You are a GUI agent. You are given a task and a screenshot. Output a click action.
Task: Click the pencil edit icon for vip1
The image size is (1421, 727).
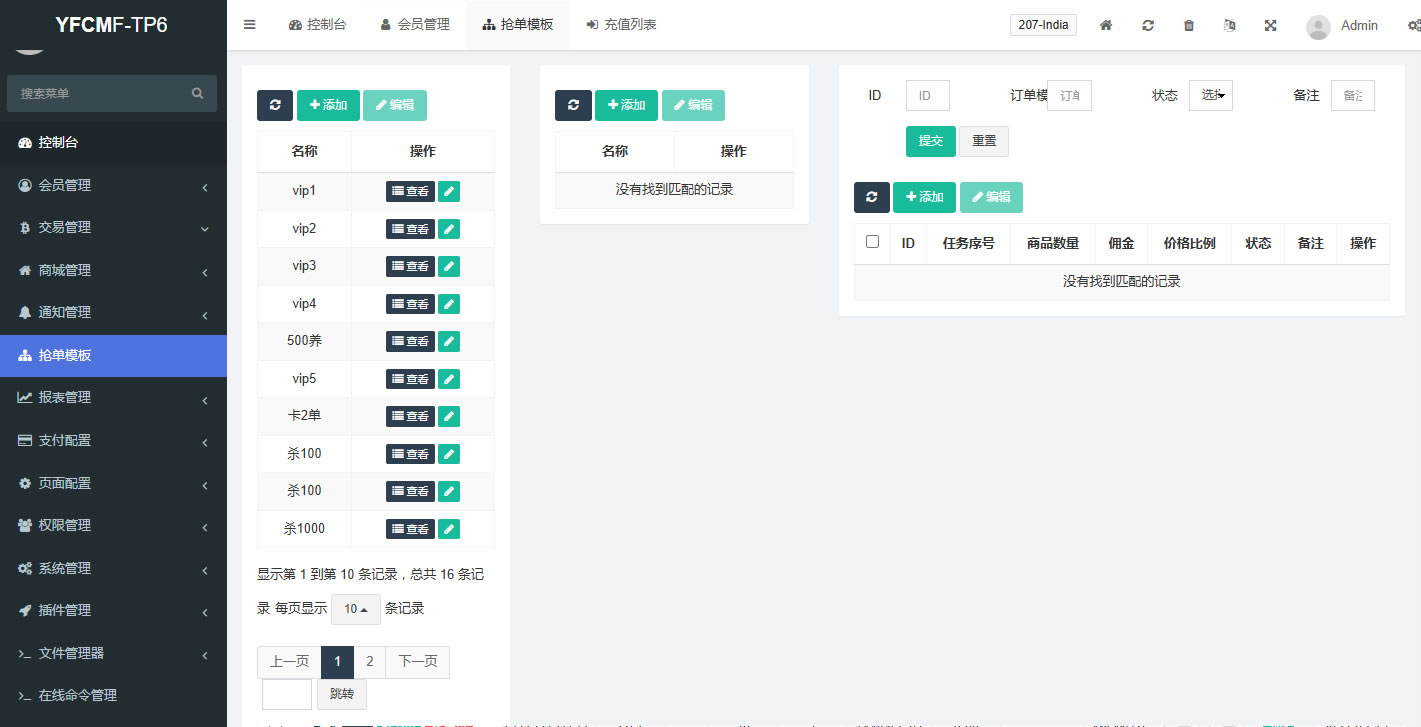[449, 191]
